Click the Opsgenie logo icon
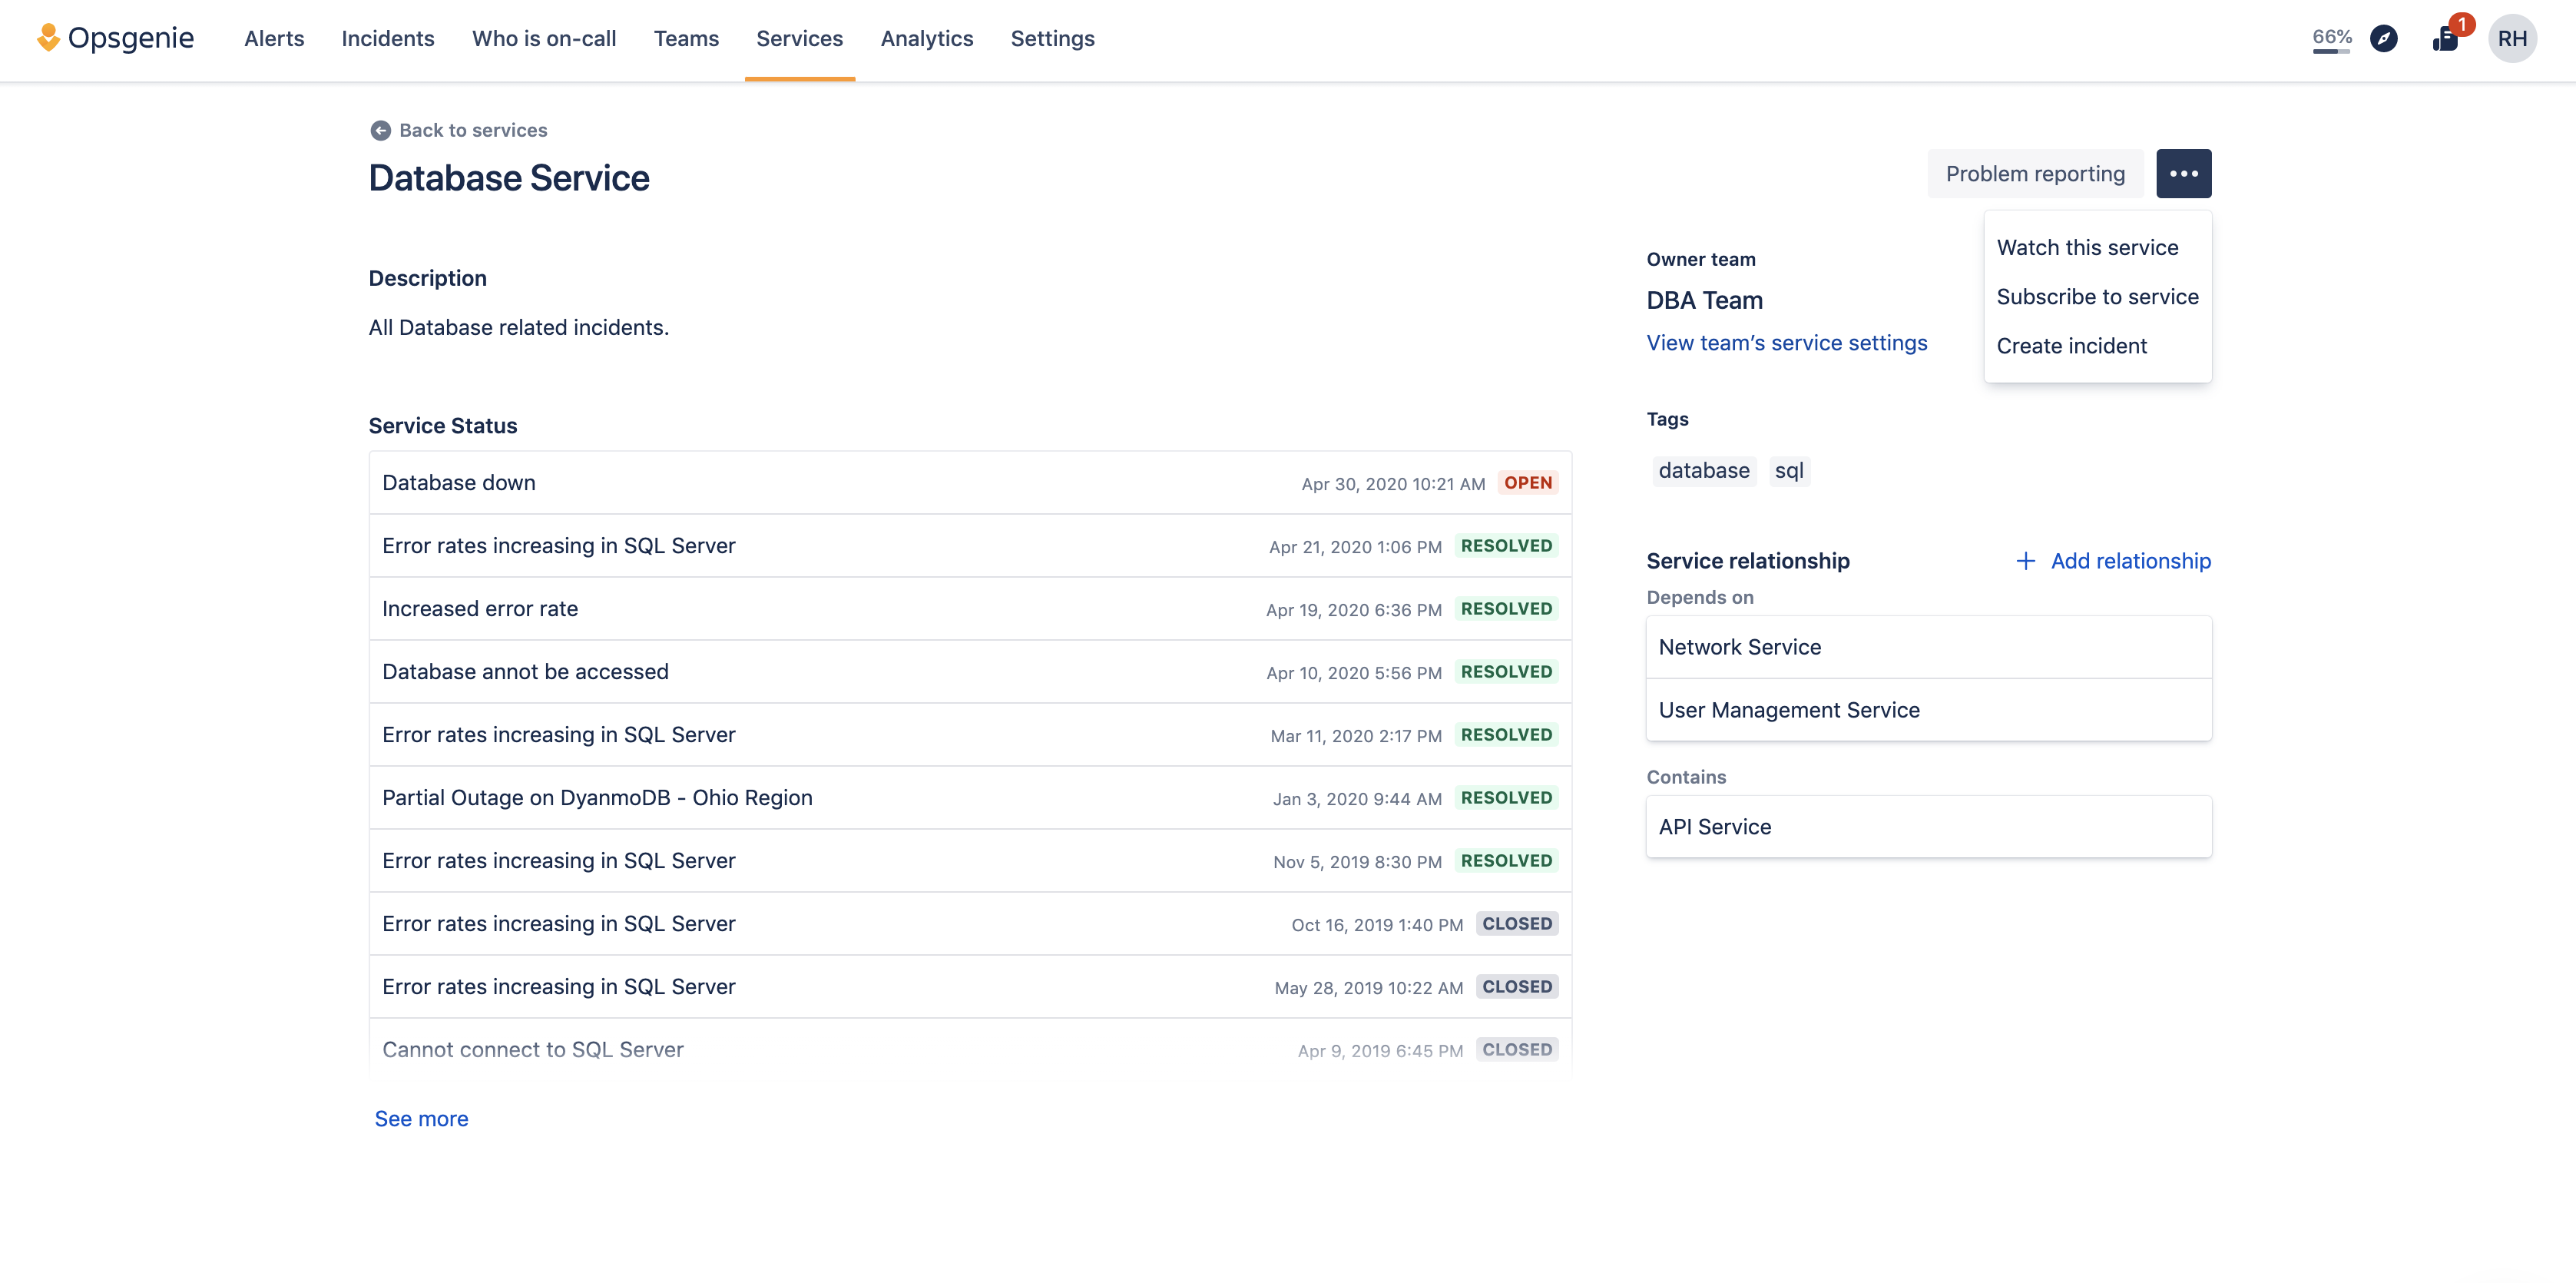 tap(48, 38)
